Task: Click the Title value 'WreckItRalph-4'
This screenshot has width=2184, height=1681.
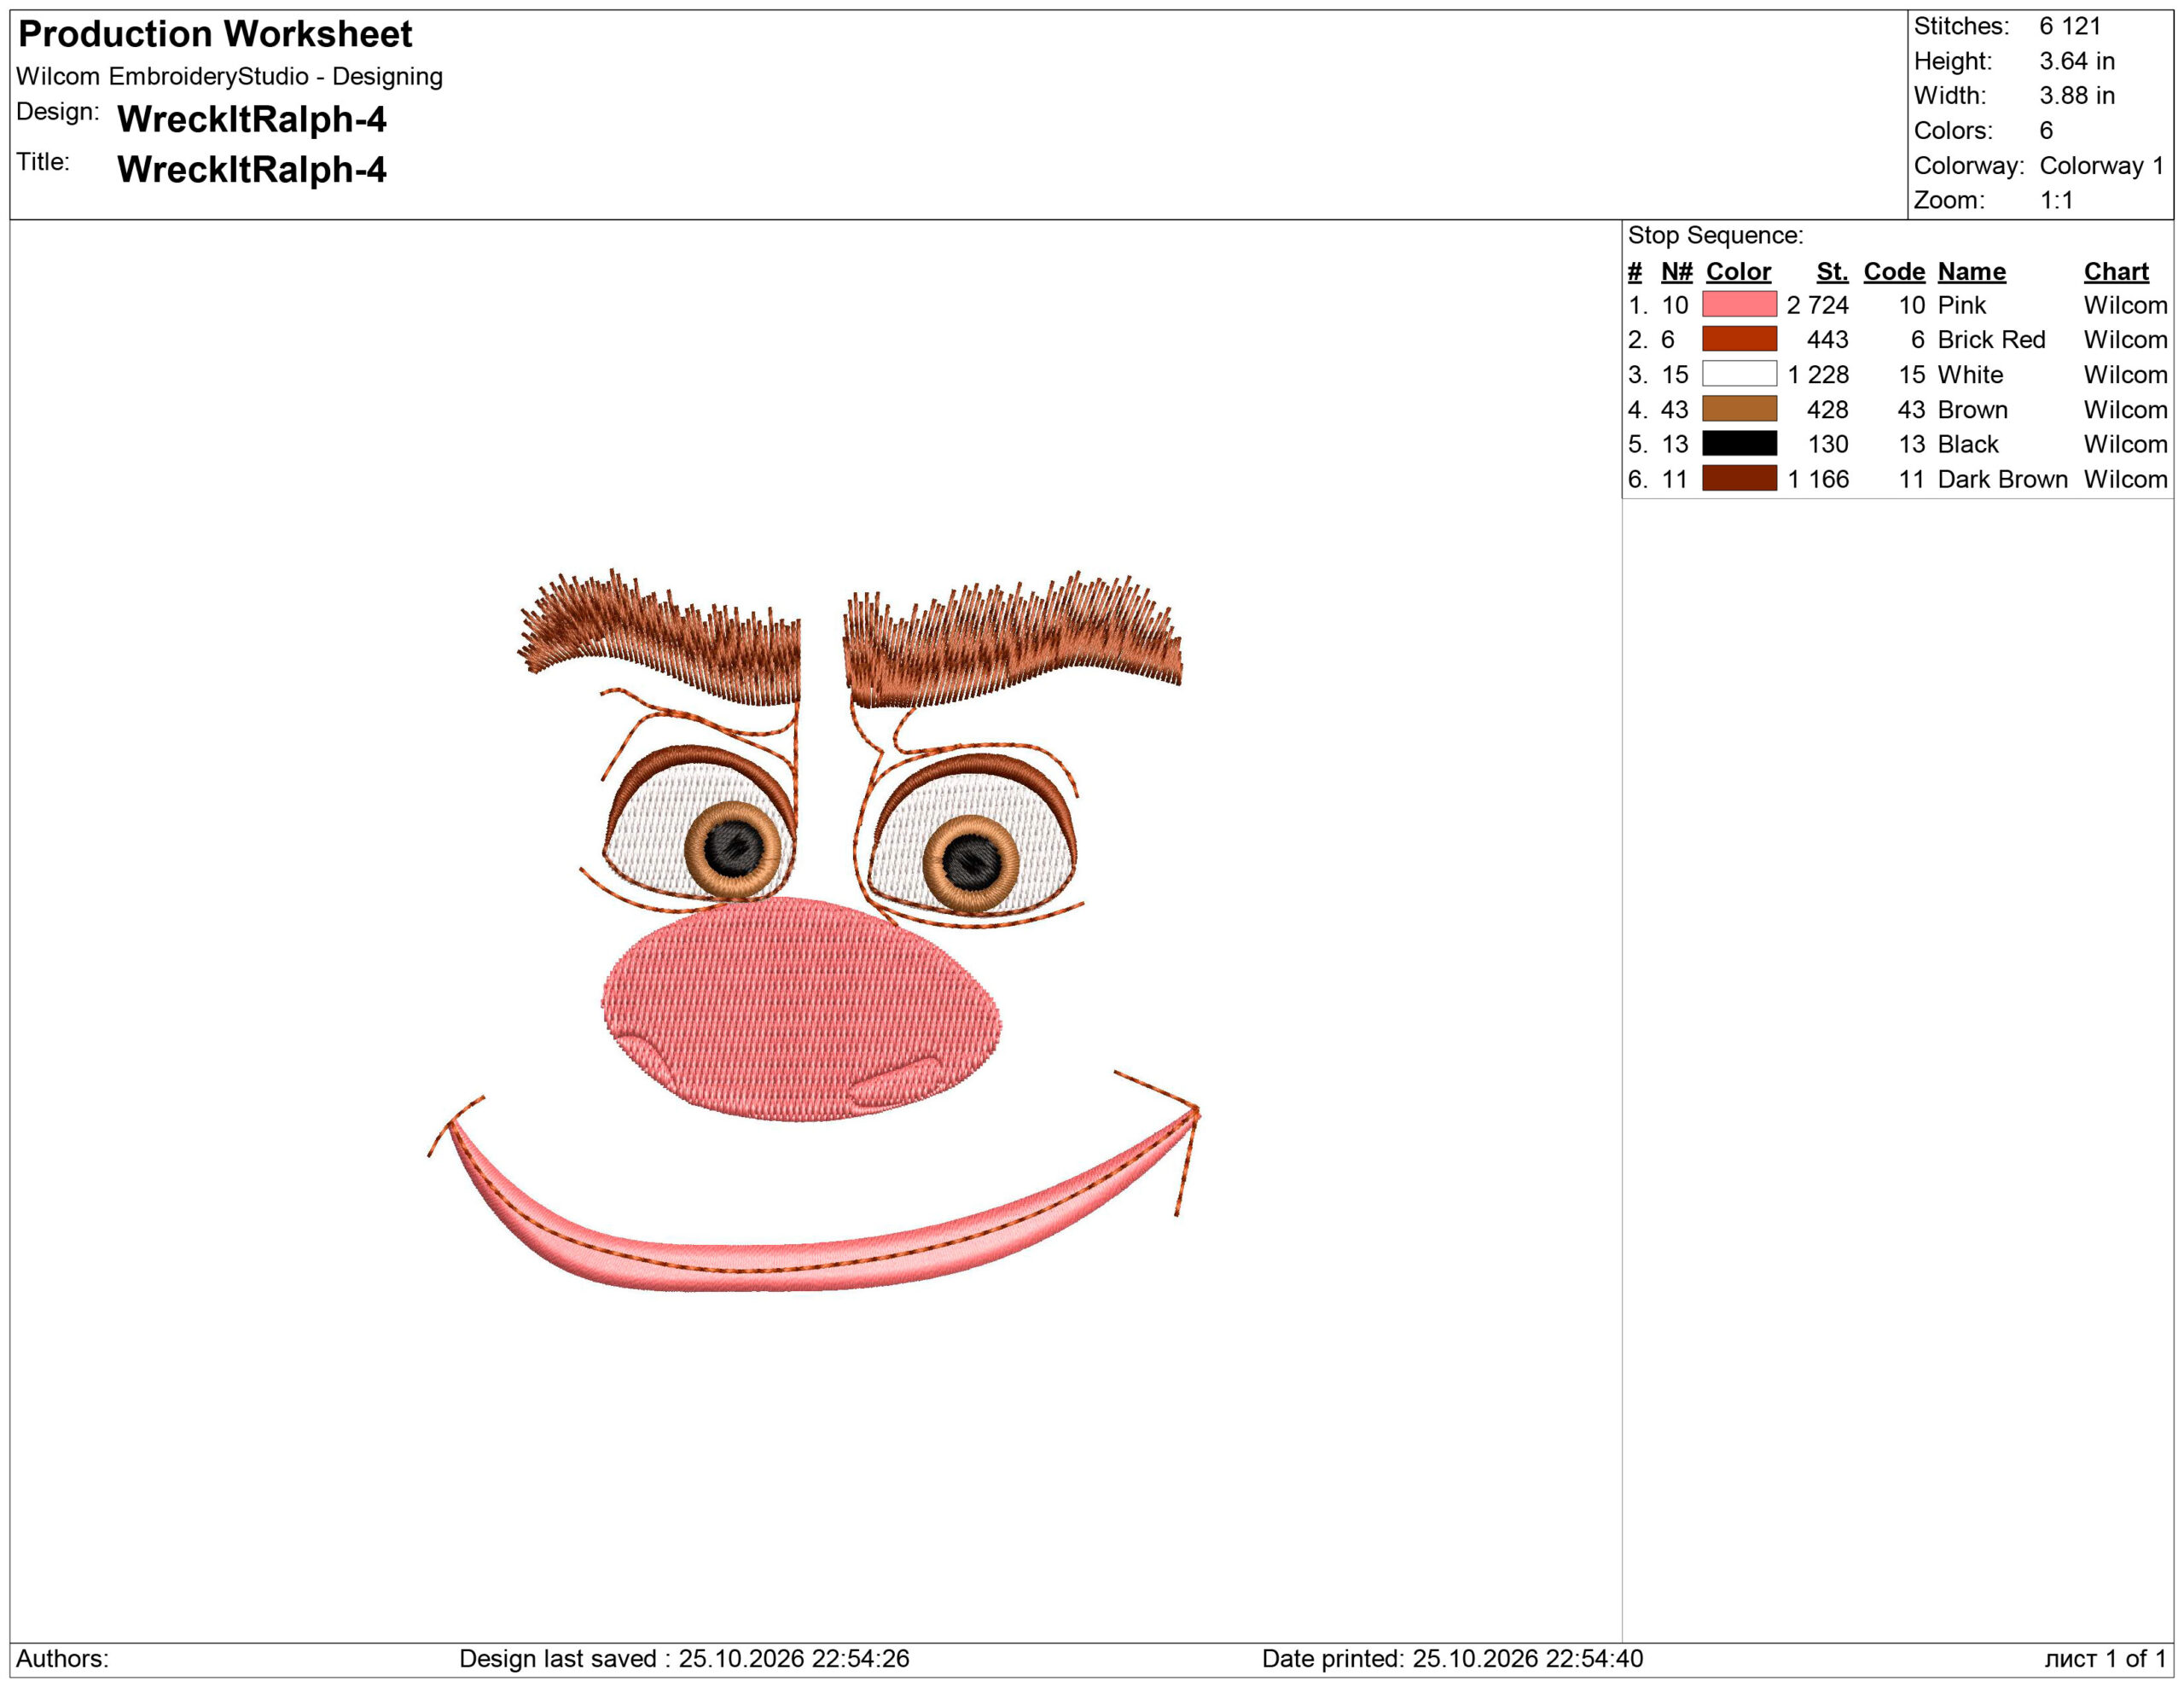Action: coord(252,169)
